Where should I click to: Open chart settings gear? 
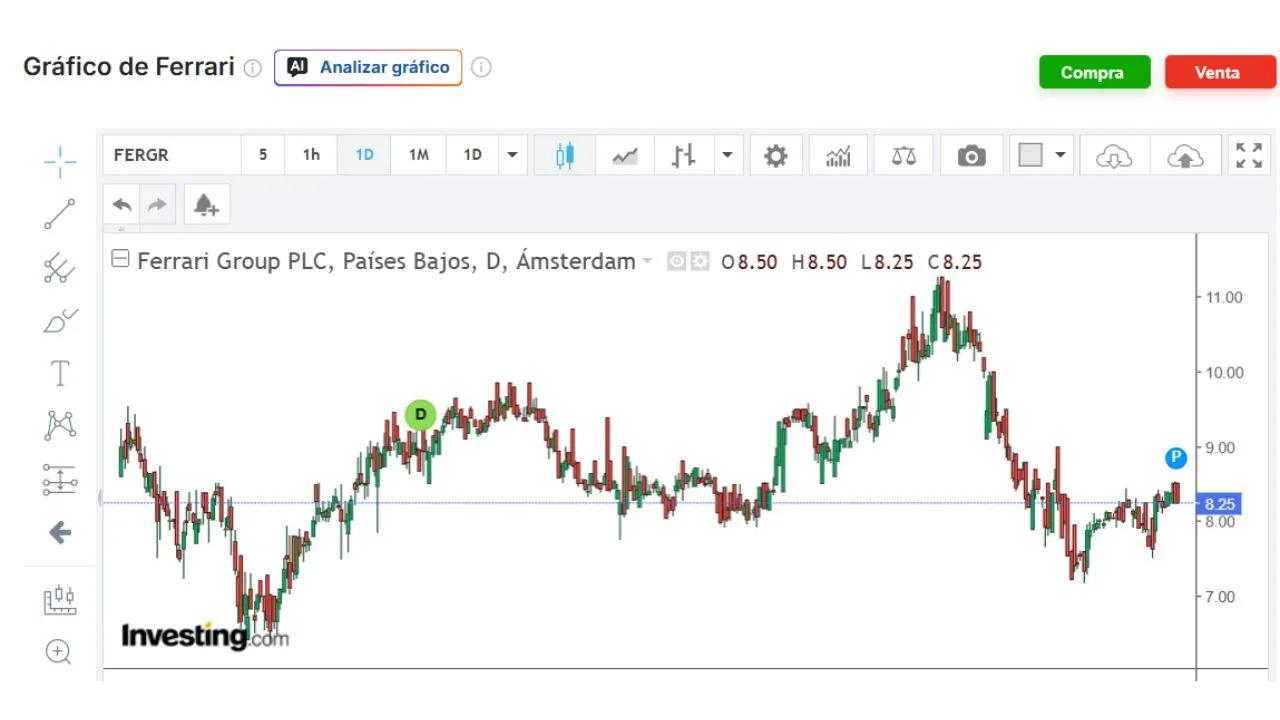tap(776, 155)
